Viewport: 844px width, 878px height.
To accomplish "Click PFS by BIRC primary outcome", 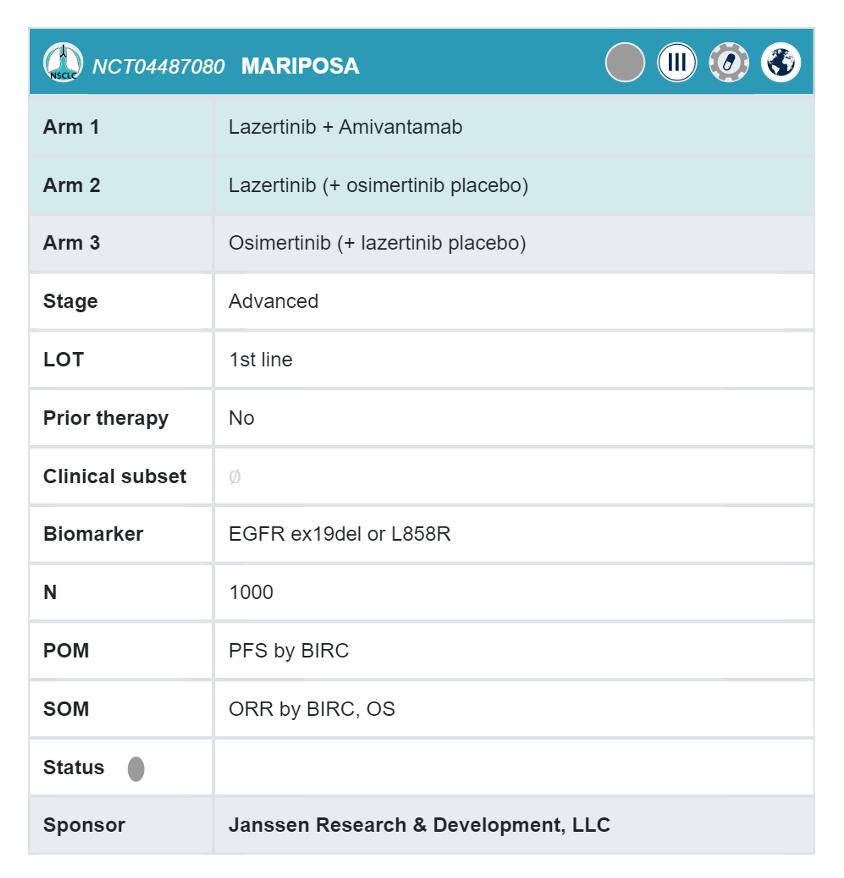I will coord(288,650).
